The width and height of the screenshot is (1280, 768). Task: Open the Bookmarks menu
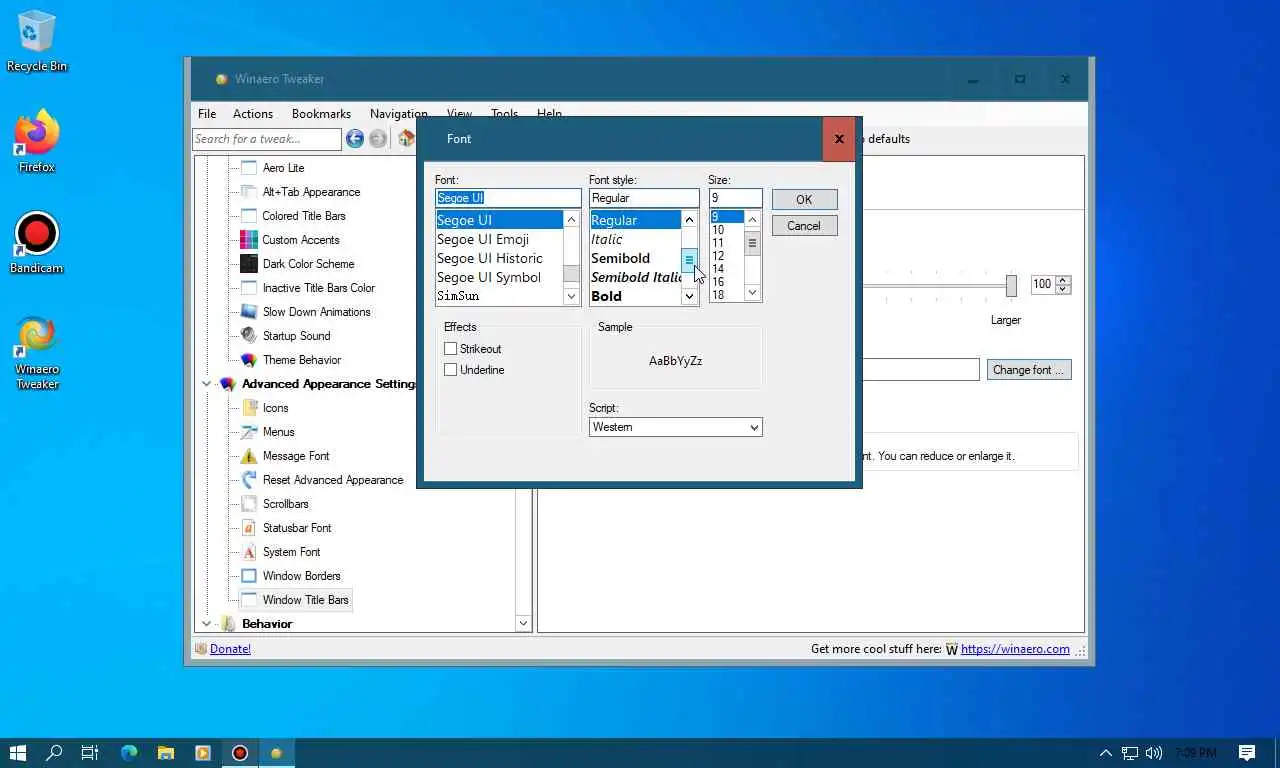click(x=321, y=114)
